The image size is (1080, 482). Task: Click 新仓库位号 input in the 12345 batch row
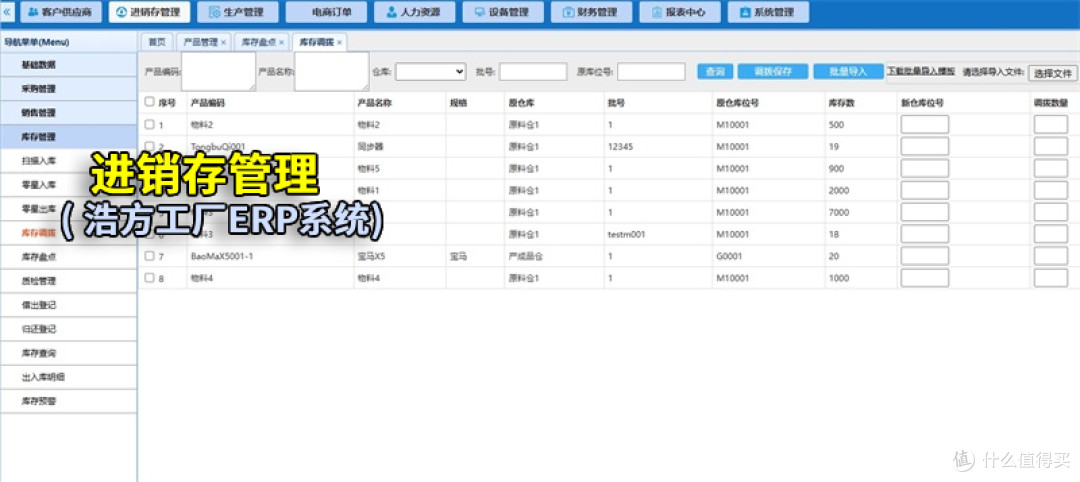point(924,147)
